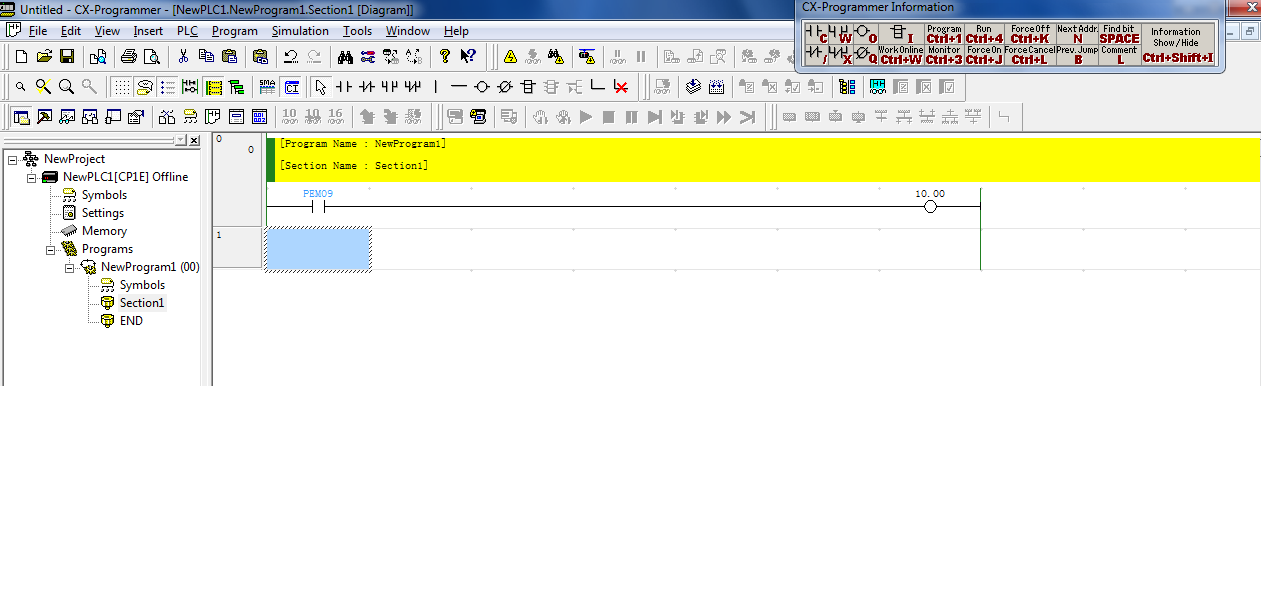1261x614 pixels.
Task: Pick the New Coil tool
Action: (482, 87)
